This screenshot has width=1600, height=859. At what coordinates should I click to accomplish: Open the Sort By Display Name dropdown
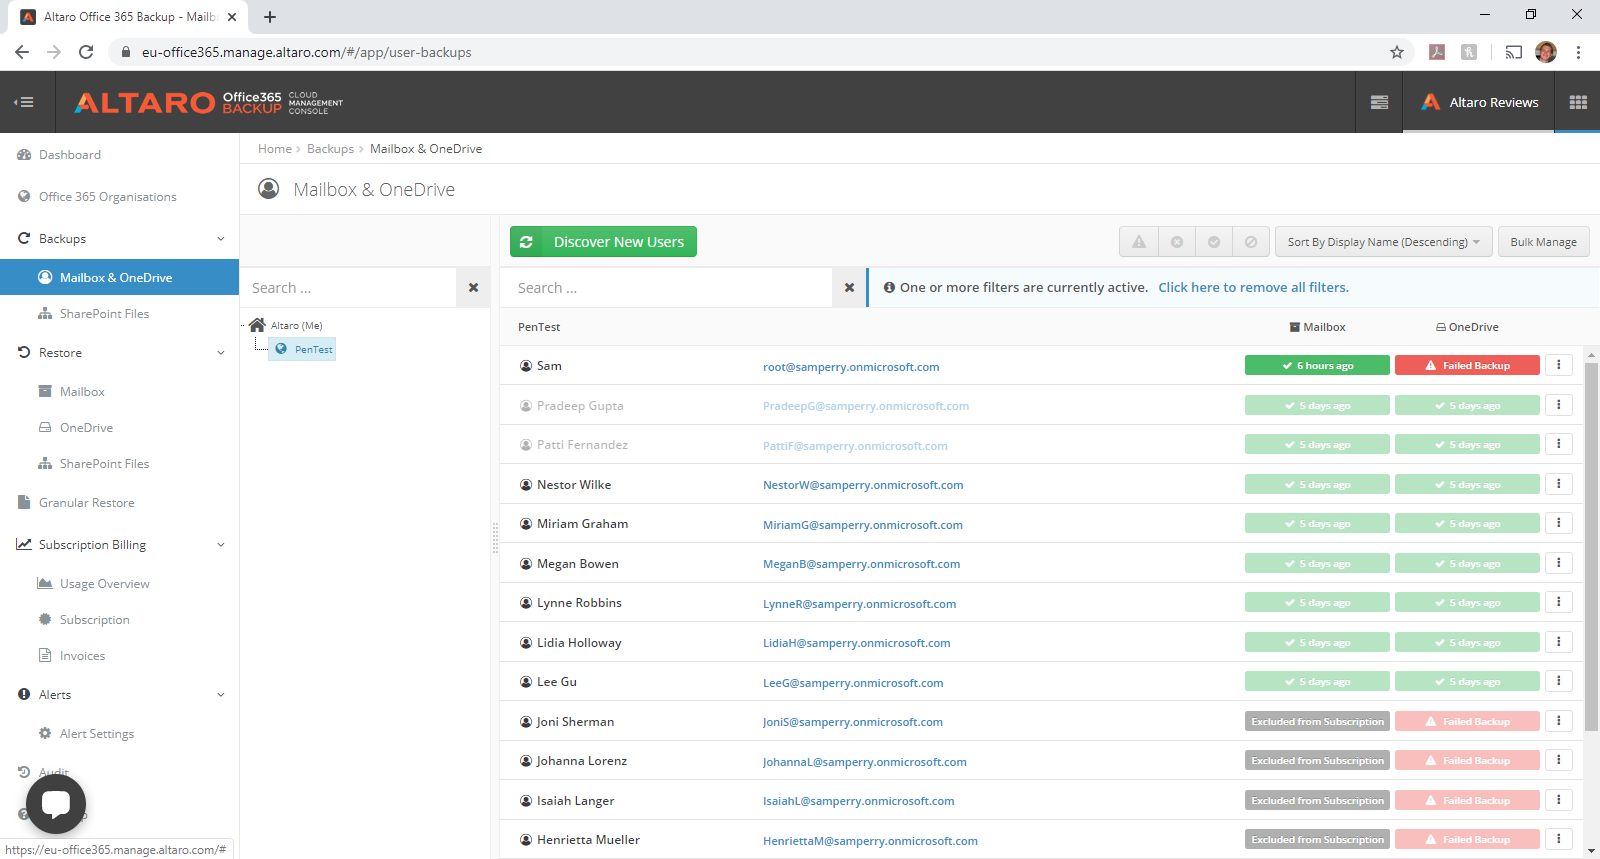pos(1384,242)
